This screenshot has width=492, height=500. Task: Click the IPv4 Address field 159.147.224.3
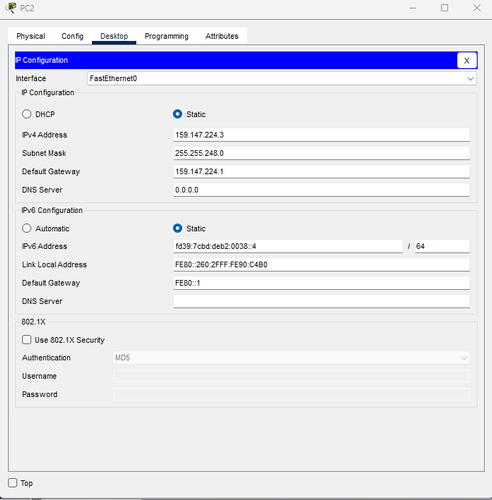coord(321,135)
